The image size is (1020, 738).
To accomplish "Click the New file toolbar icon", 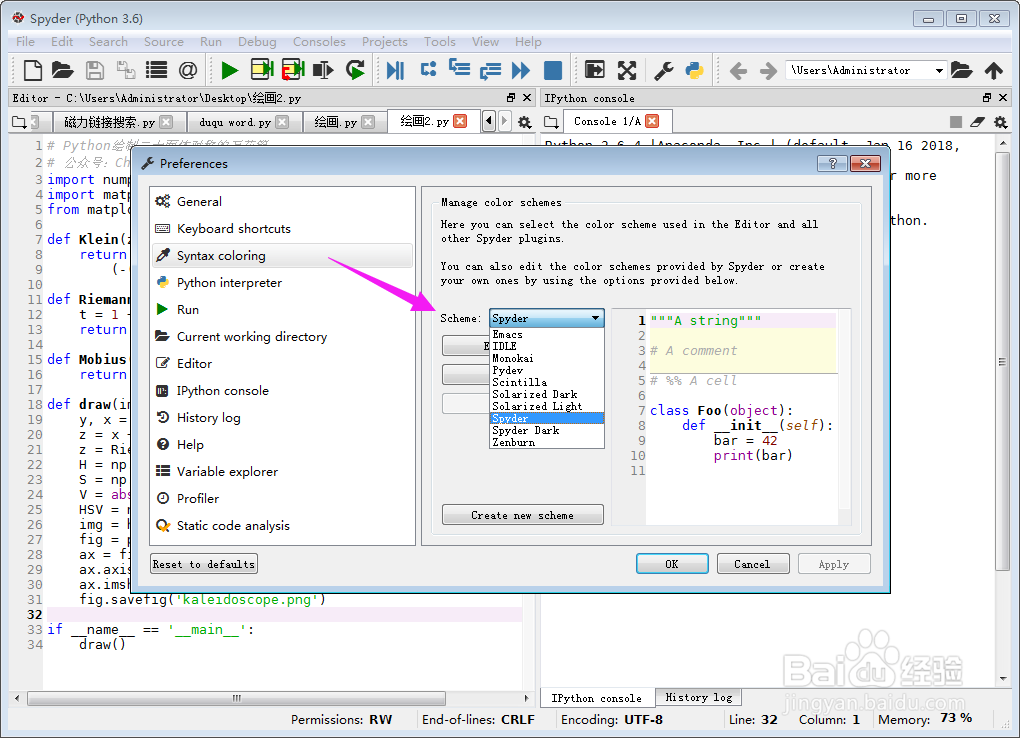I will (x=32, y=70).
